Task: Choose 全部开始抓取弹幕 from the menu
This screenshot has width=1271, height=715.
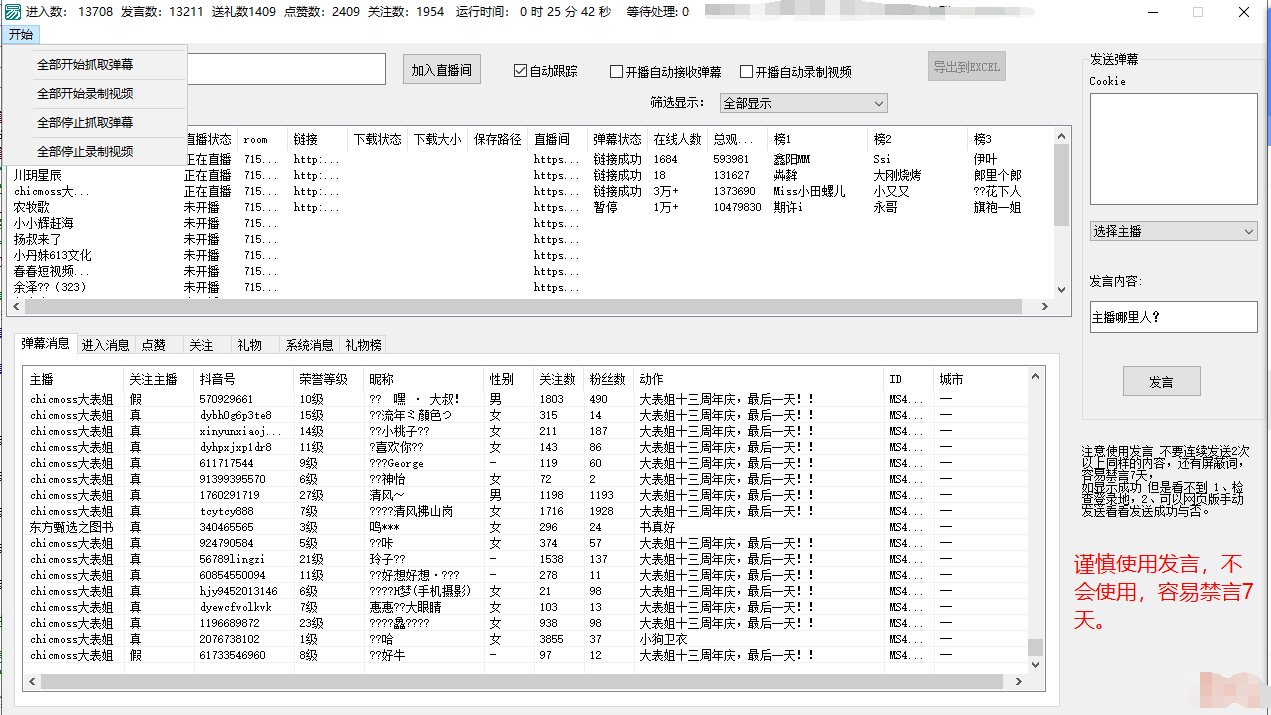Action: (85, 65)
